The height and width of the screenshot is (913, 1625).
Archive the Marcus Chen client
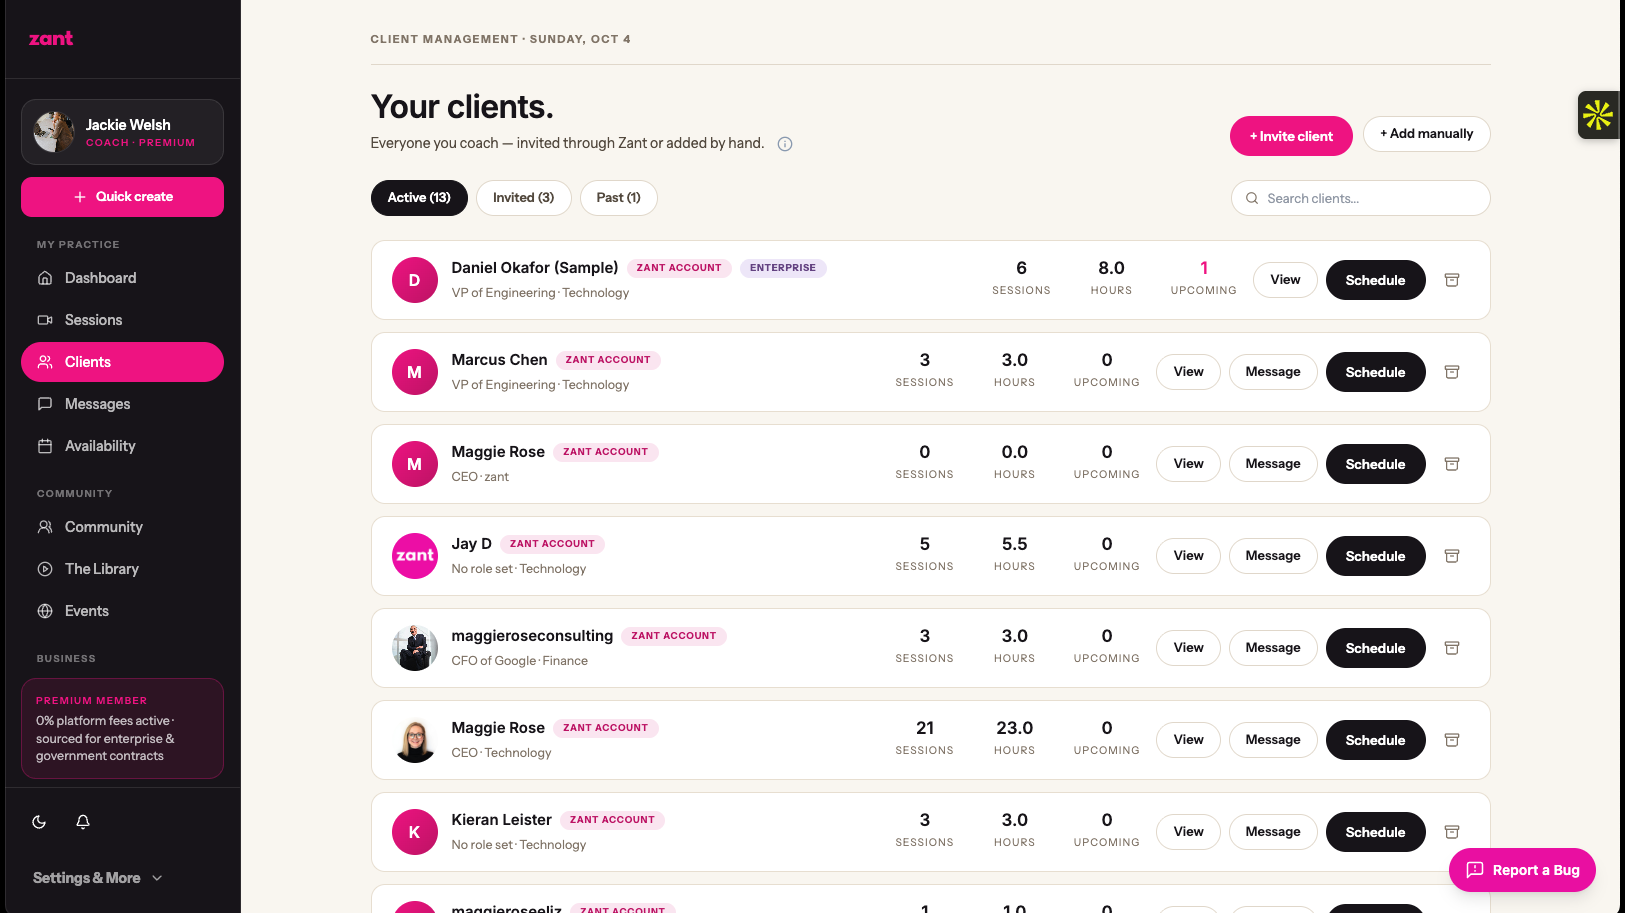pos(1452,372)
